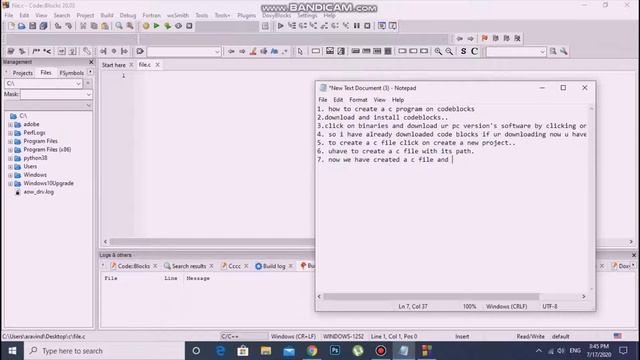The image size is (640, 360).
Task: Click Notepad horizontal scrollbar thumb
Action: pos(431,297)
